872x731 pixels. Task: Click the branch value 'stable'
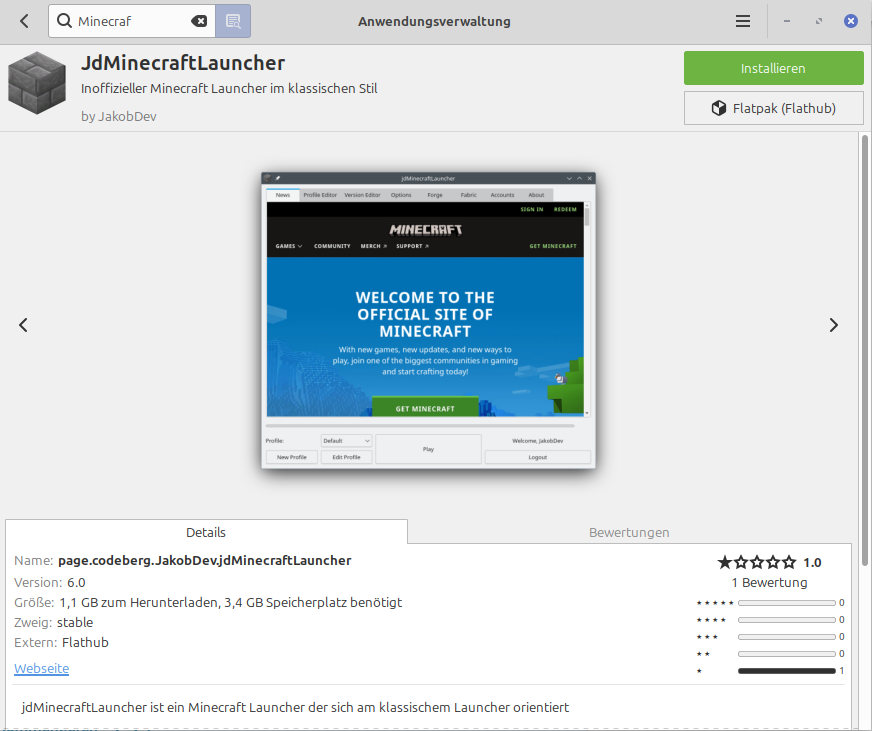[x=75, y=623]
